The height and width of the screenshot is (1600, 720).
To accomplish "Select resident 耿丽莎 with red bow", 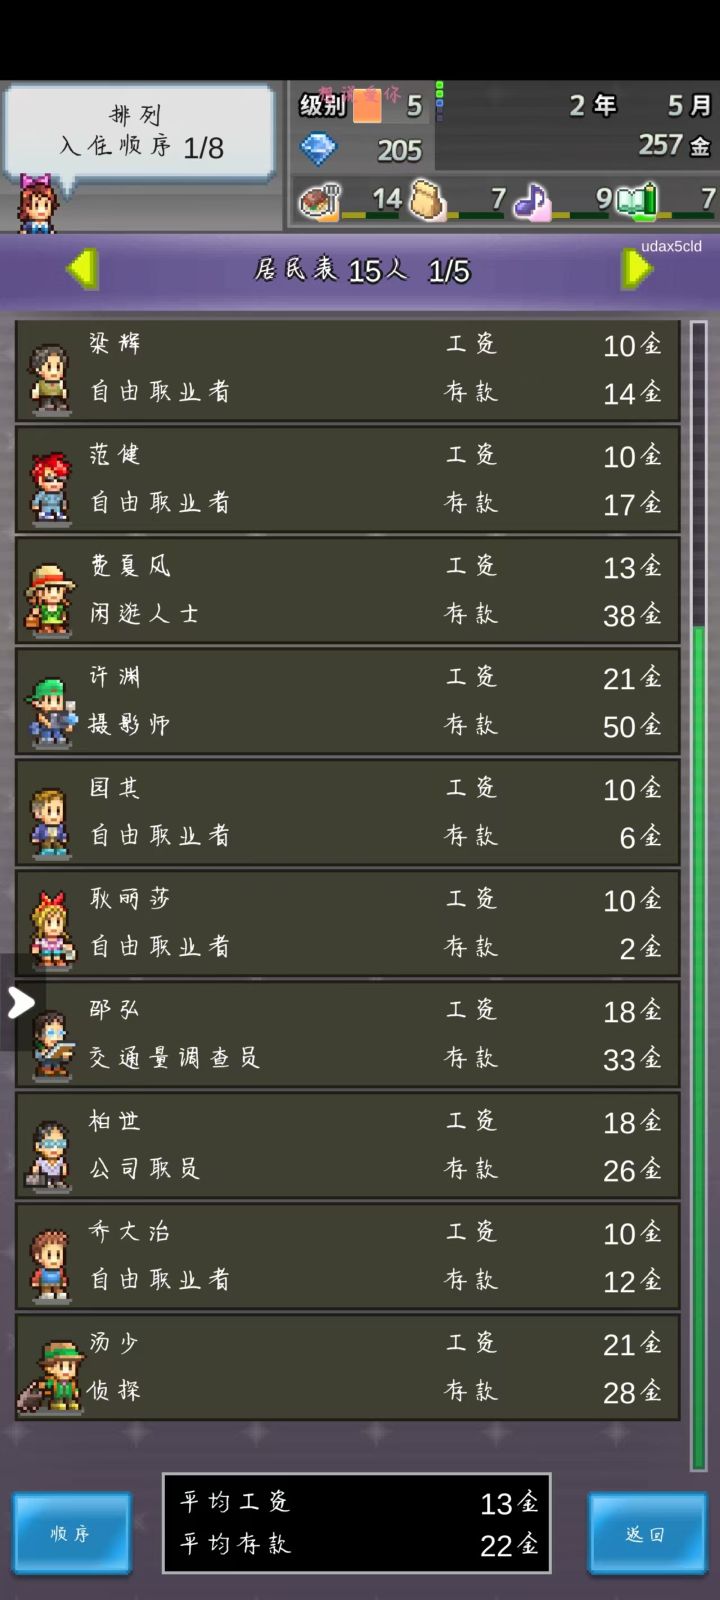I will click(347, 924).
